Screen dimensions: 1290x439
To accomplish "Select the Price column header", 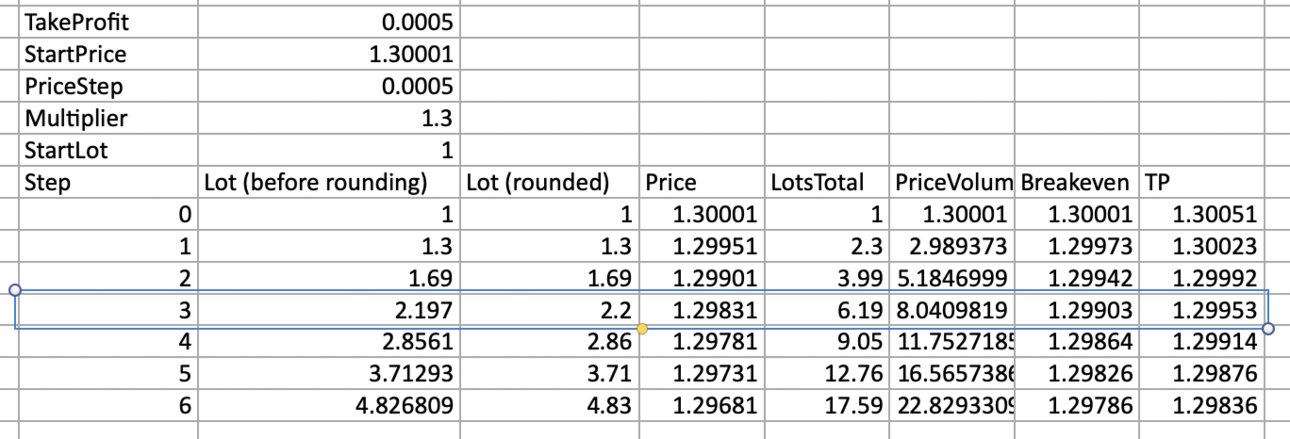I will click(x=701, y=183).
